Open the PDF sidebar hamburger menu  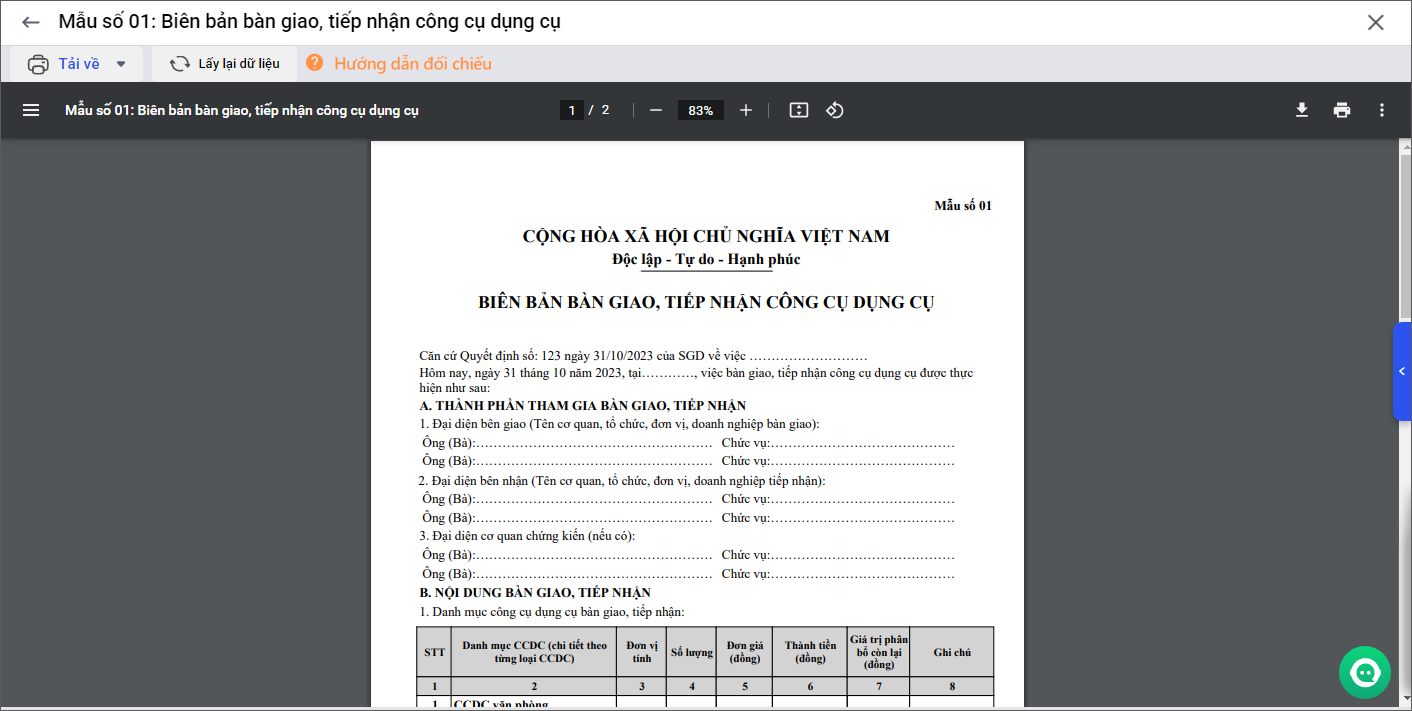[31, 110]
